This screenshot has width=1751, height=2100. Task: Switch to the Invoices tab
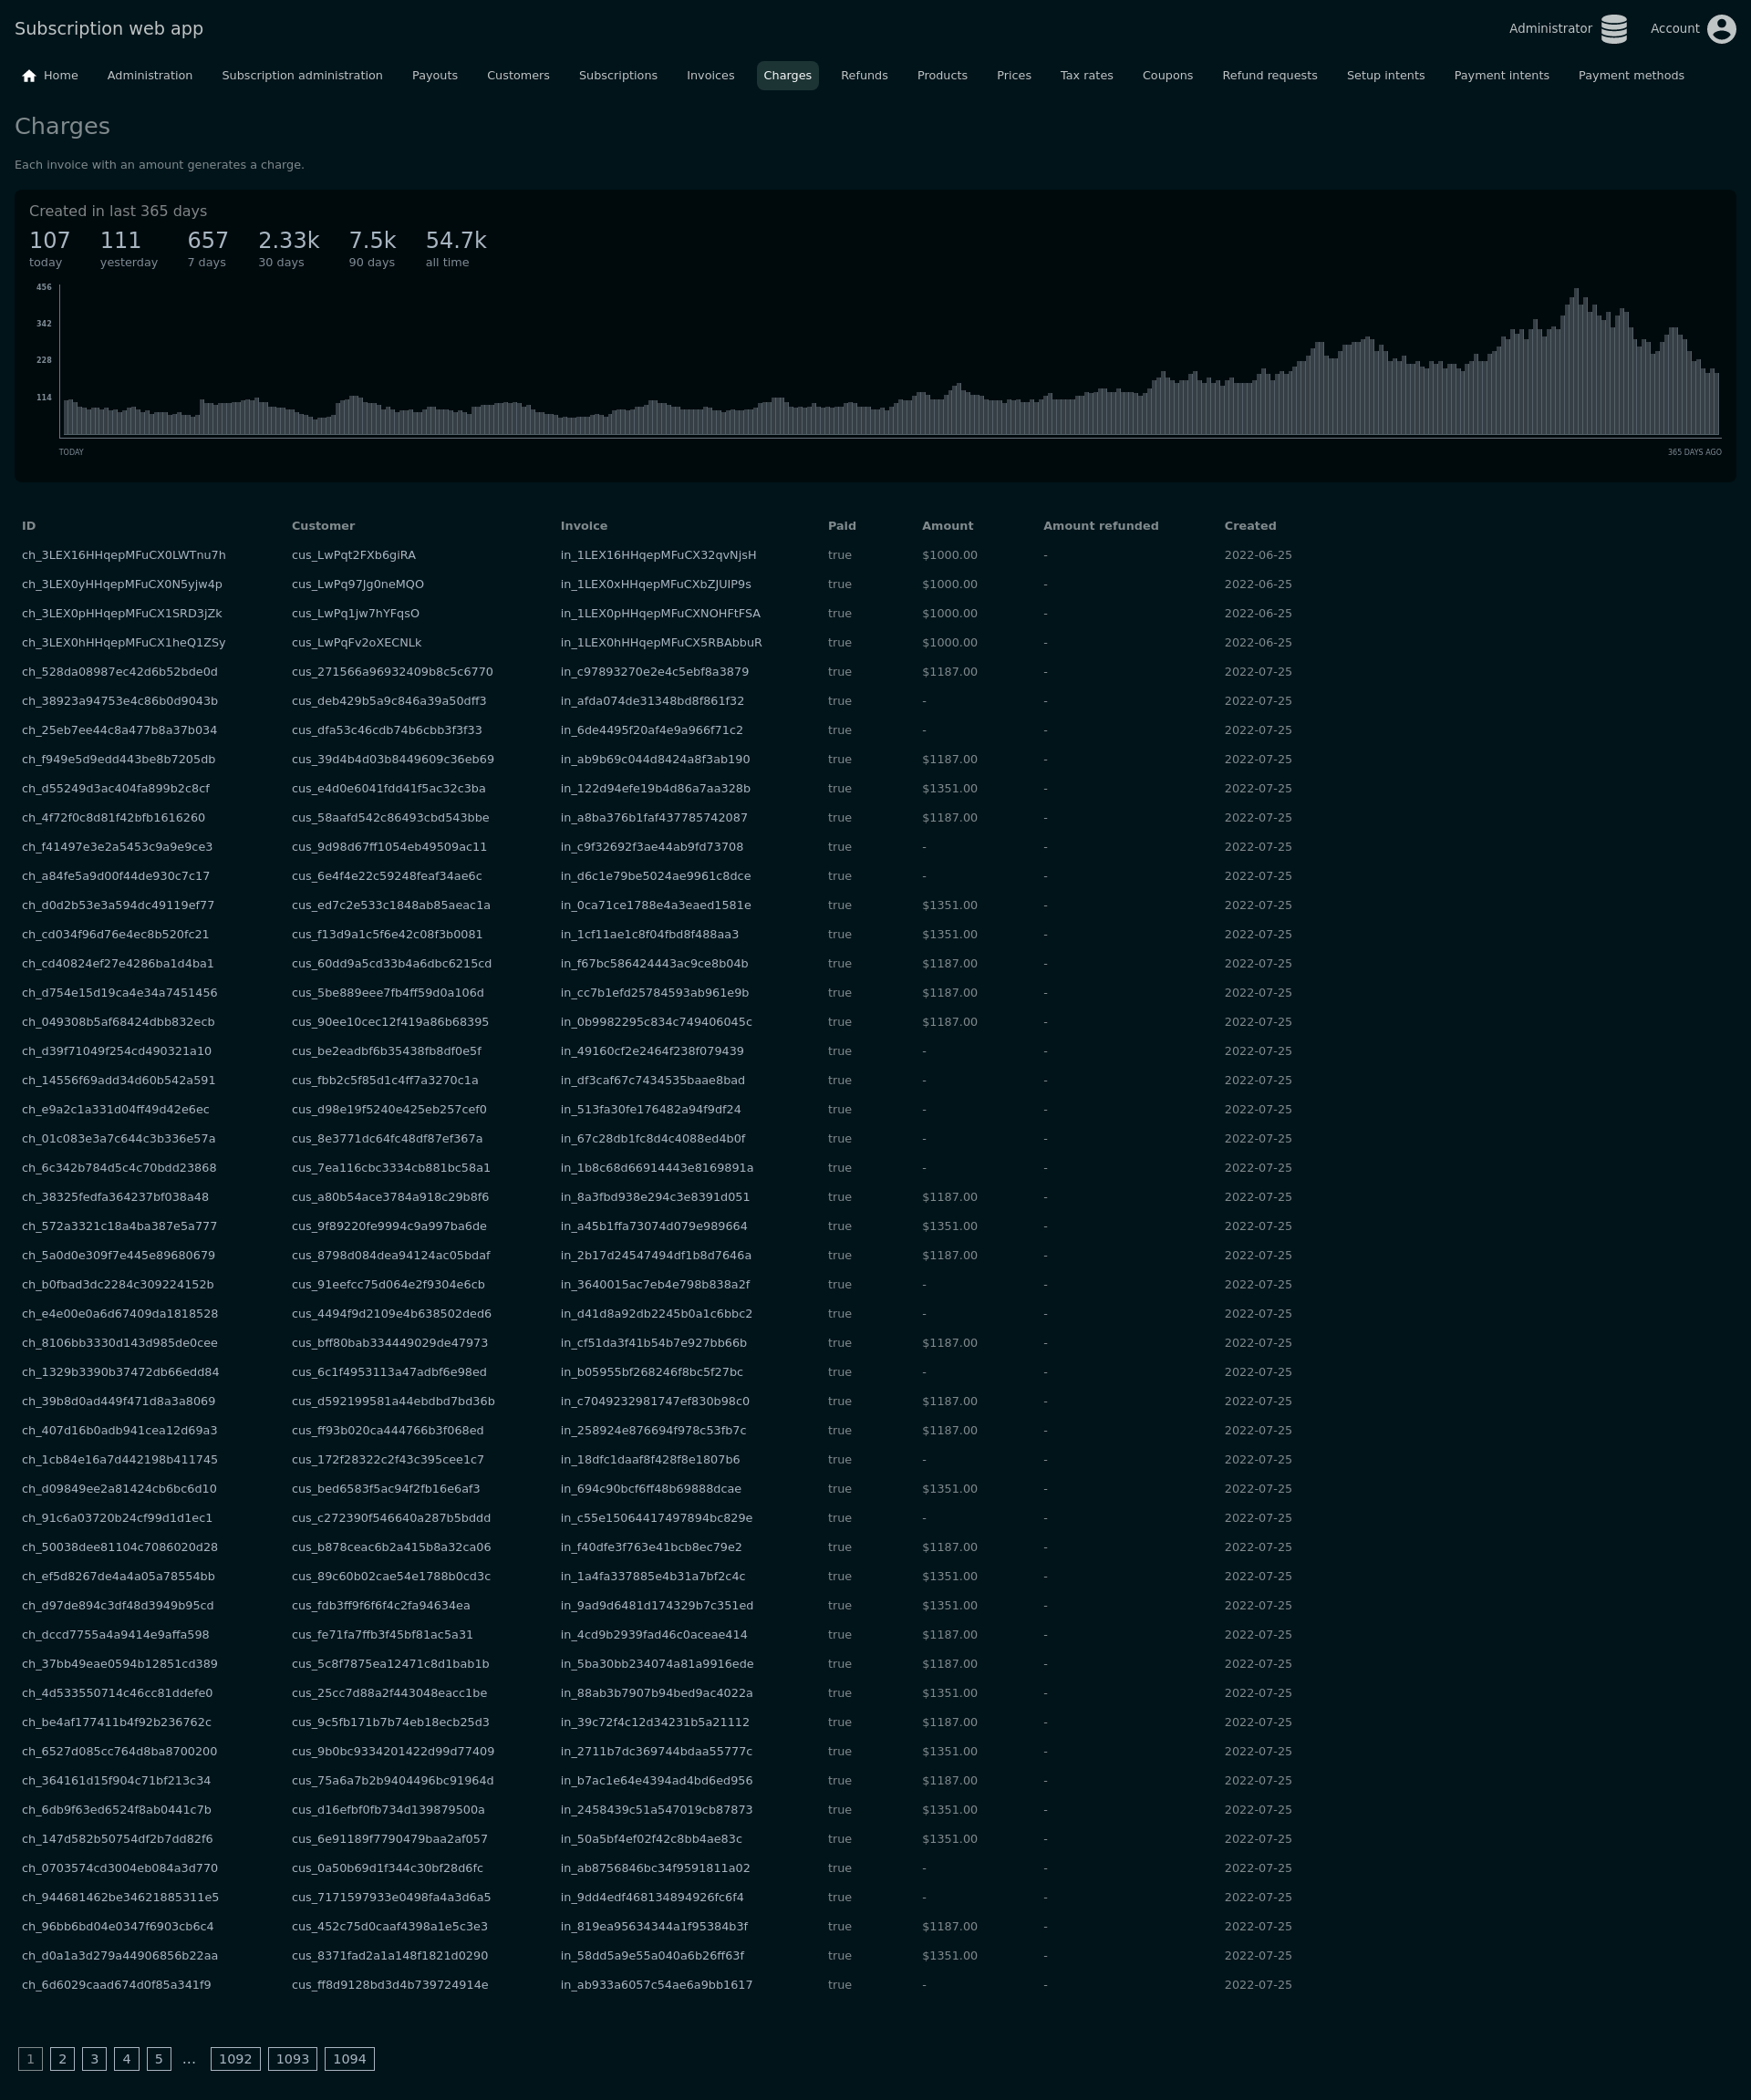click(x=710, y=76)
